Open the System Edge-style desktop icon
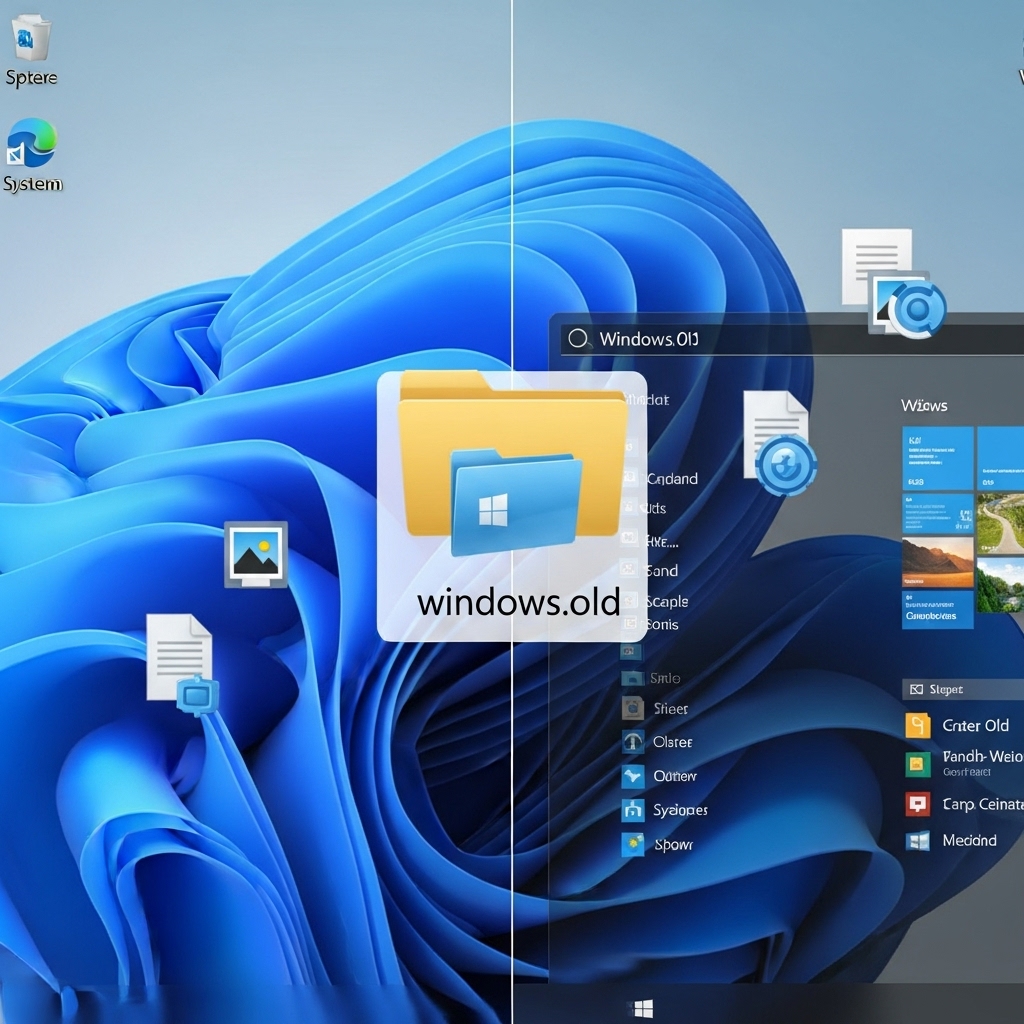This screenshot has height=1024, width=1024. pyautogui.click(x=32, y=155)
